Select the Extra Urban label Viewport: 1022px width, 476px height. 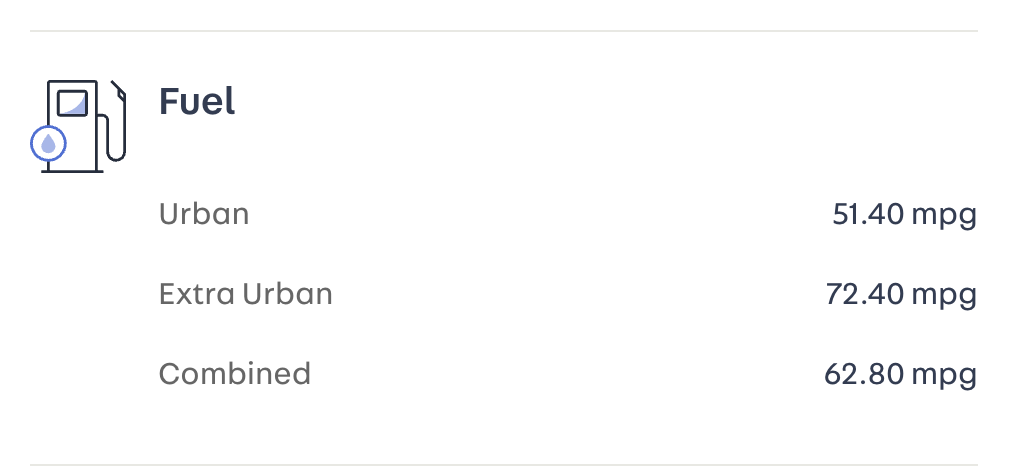[x=246, y=294]
